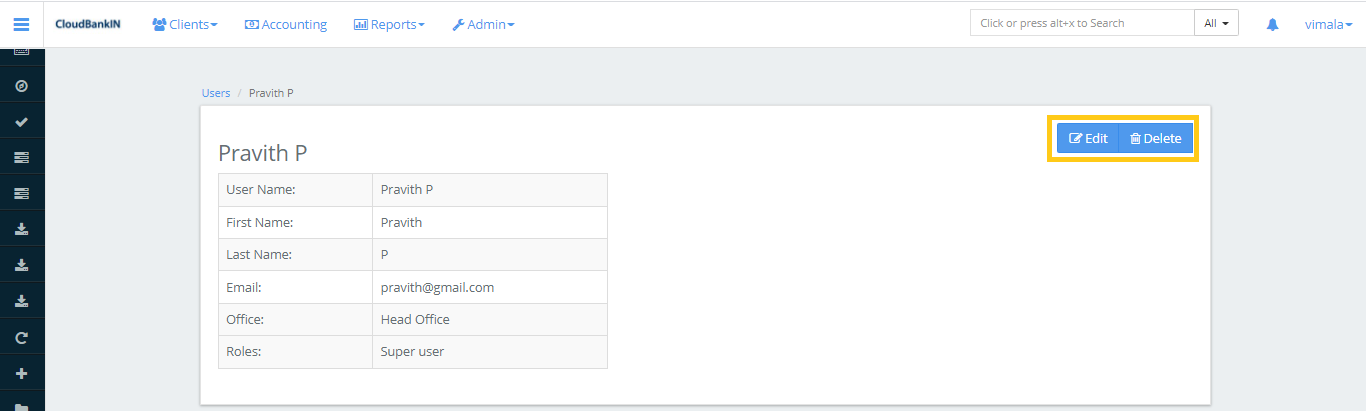Expand the Admin dropdown menu
Image resolution: width=1366 pixels, height=411 pixels.
pos(483,24)
